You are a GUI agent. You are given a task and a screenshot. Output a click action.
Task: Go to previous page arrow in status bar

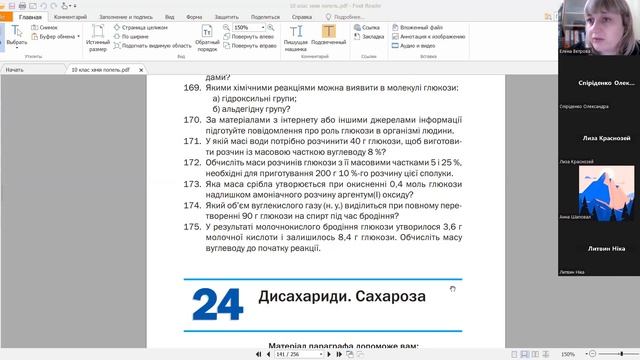(268, 354)
